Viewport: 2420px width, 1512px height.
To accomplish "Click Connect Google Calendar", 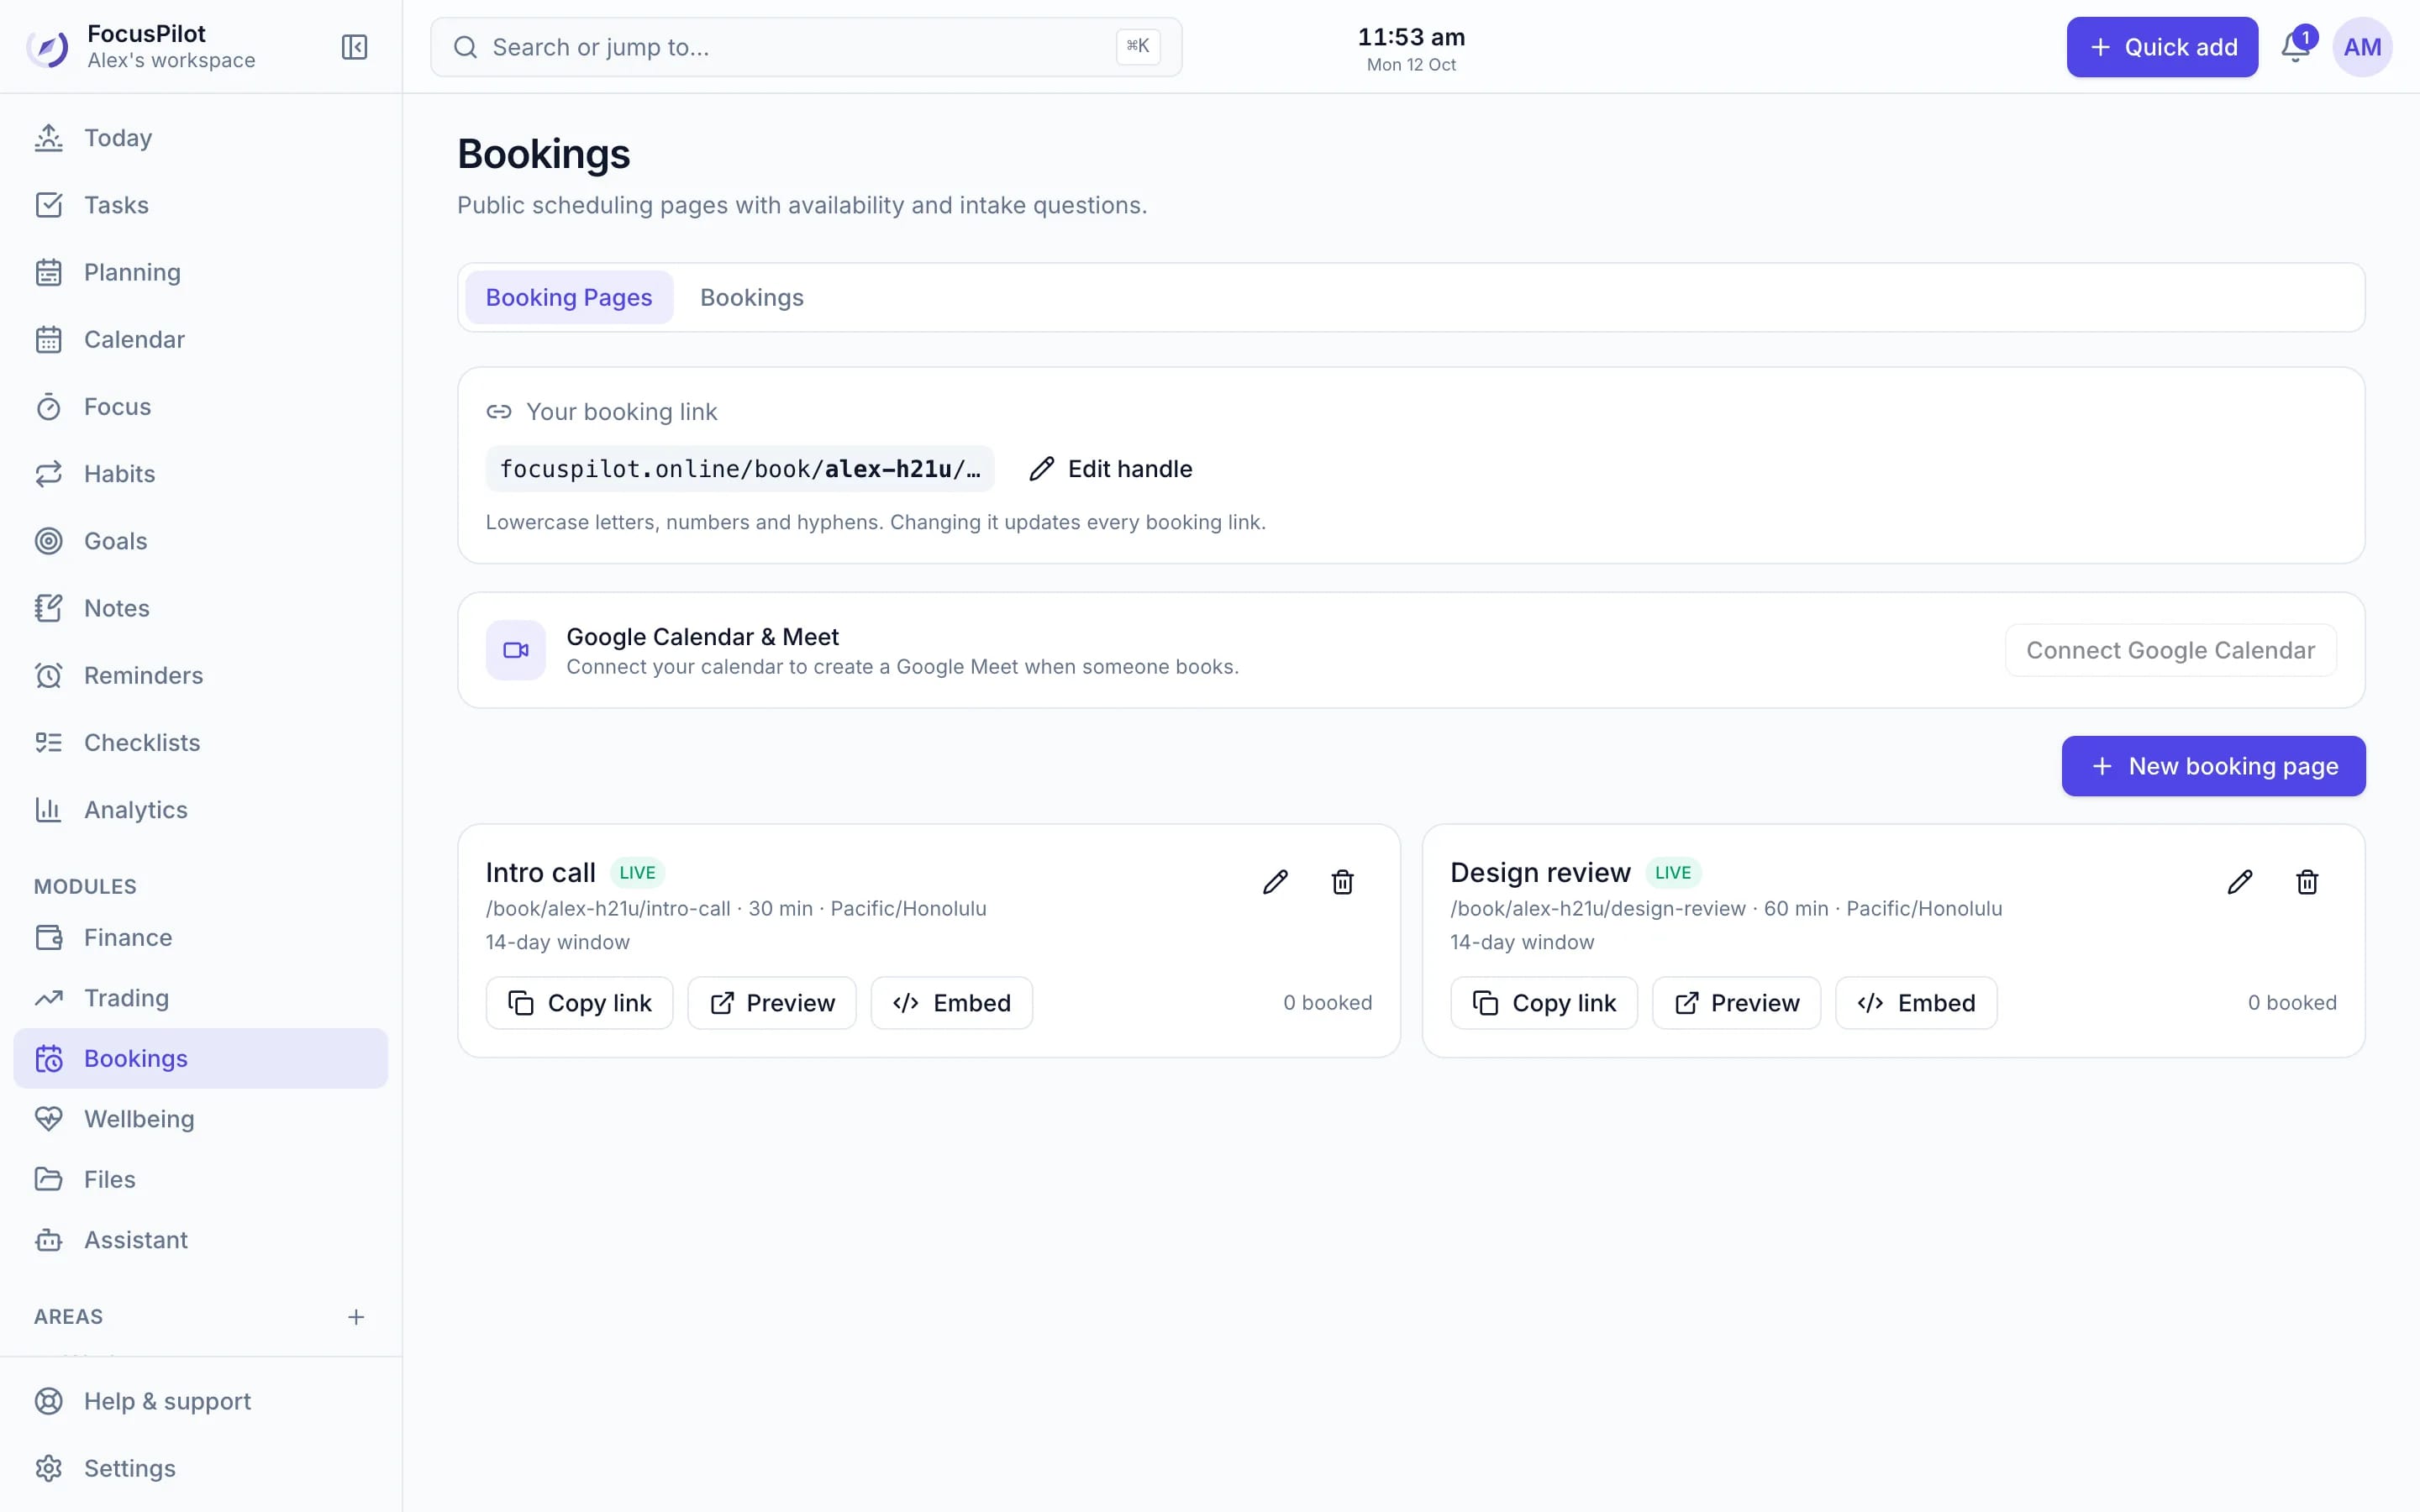I will click(2170, 650).
